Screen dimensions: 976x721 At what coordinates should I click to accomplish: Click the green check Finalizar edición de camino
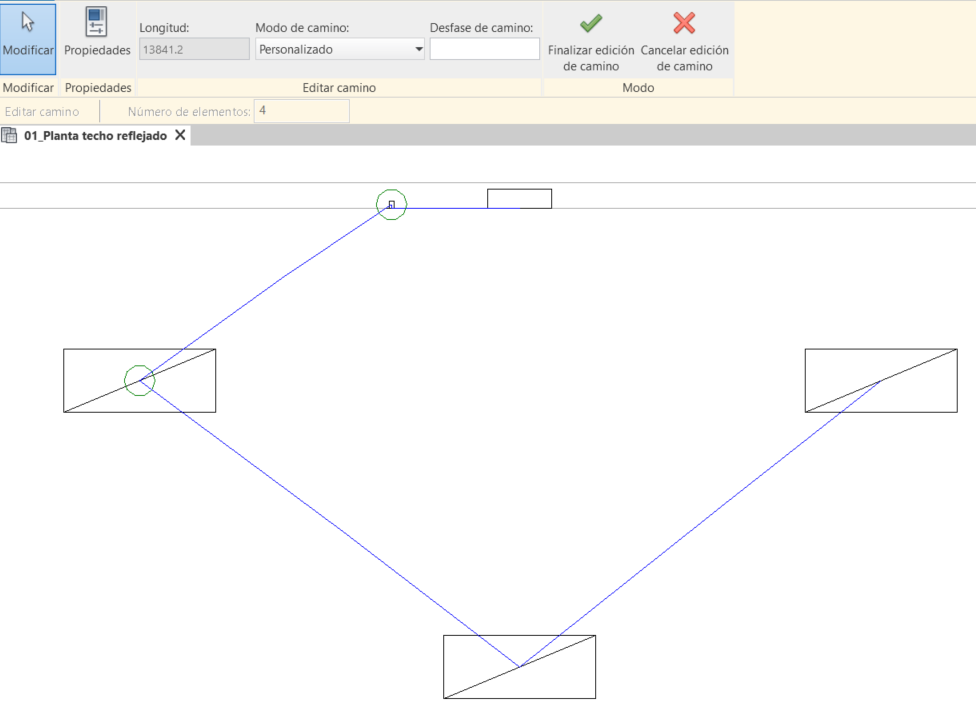[x=591, y=41]
